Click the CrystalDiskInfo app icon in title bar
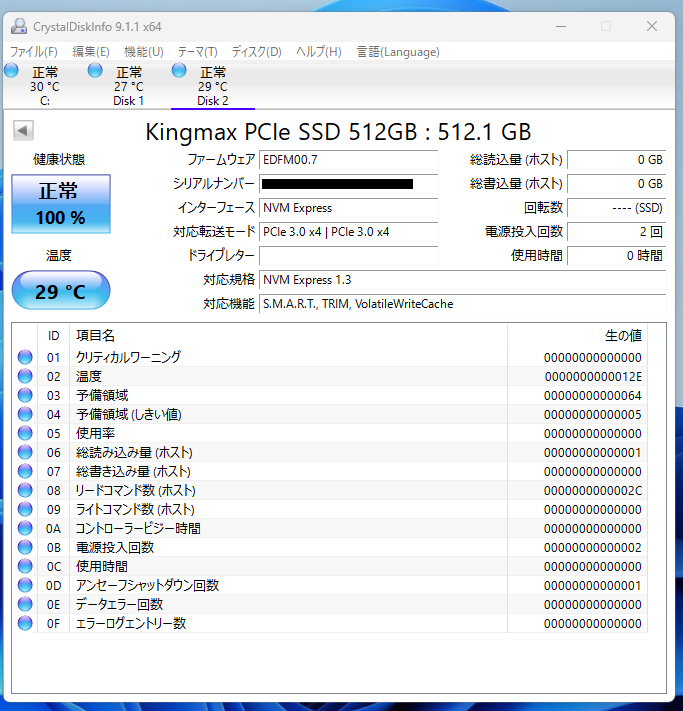Viewport: 683px width, 711px height. click(x=19, y=26)
